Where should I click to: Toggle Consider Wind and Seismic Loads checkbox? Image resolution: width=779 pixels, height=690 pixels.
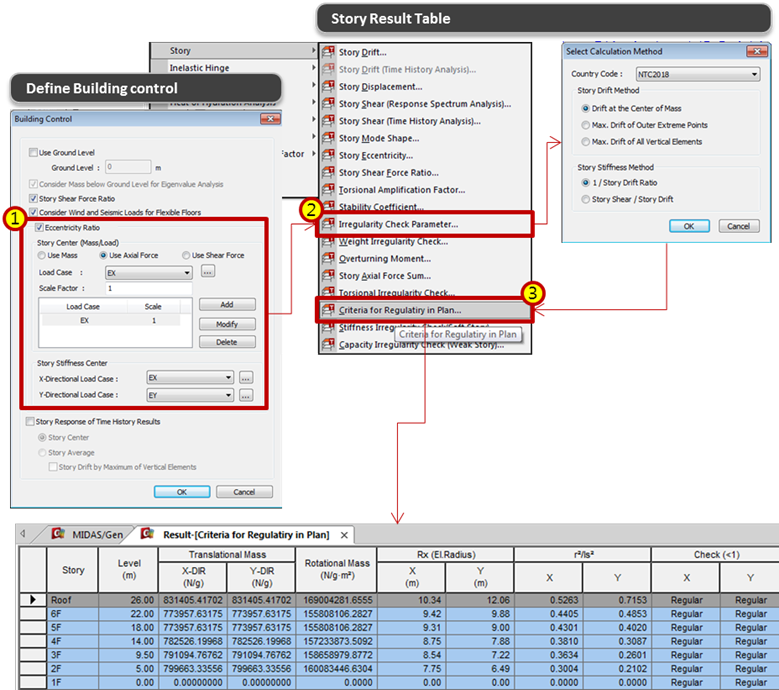33,212
